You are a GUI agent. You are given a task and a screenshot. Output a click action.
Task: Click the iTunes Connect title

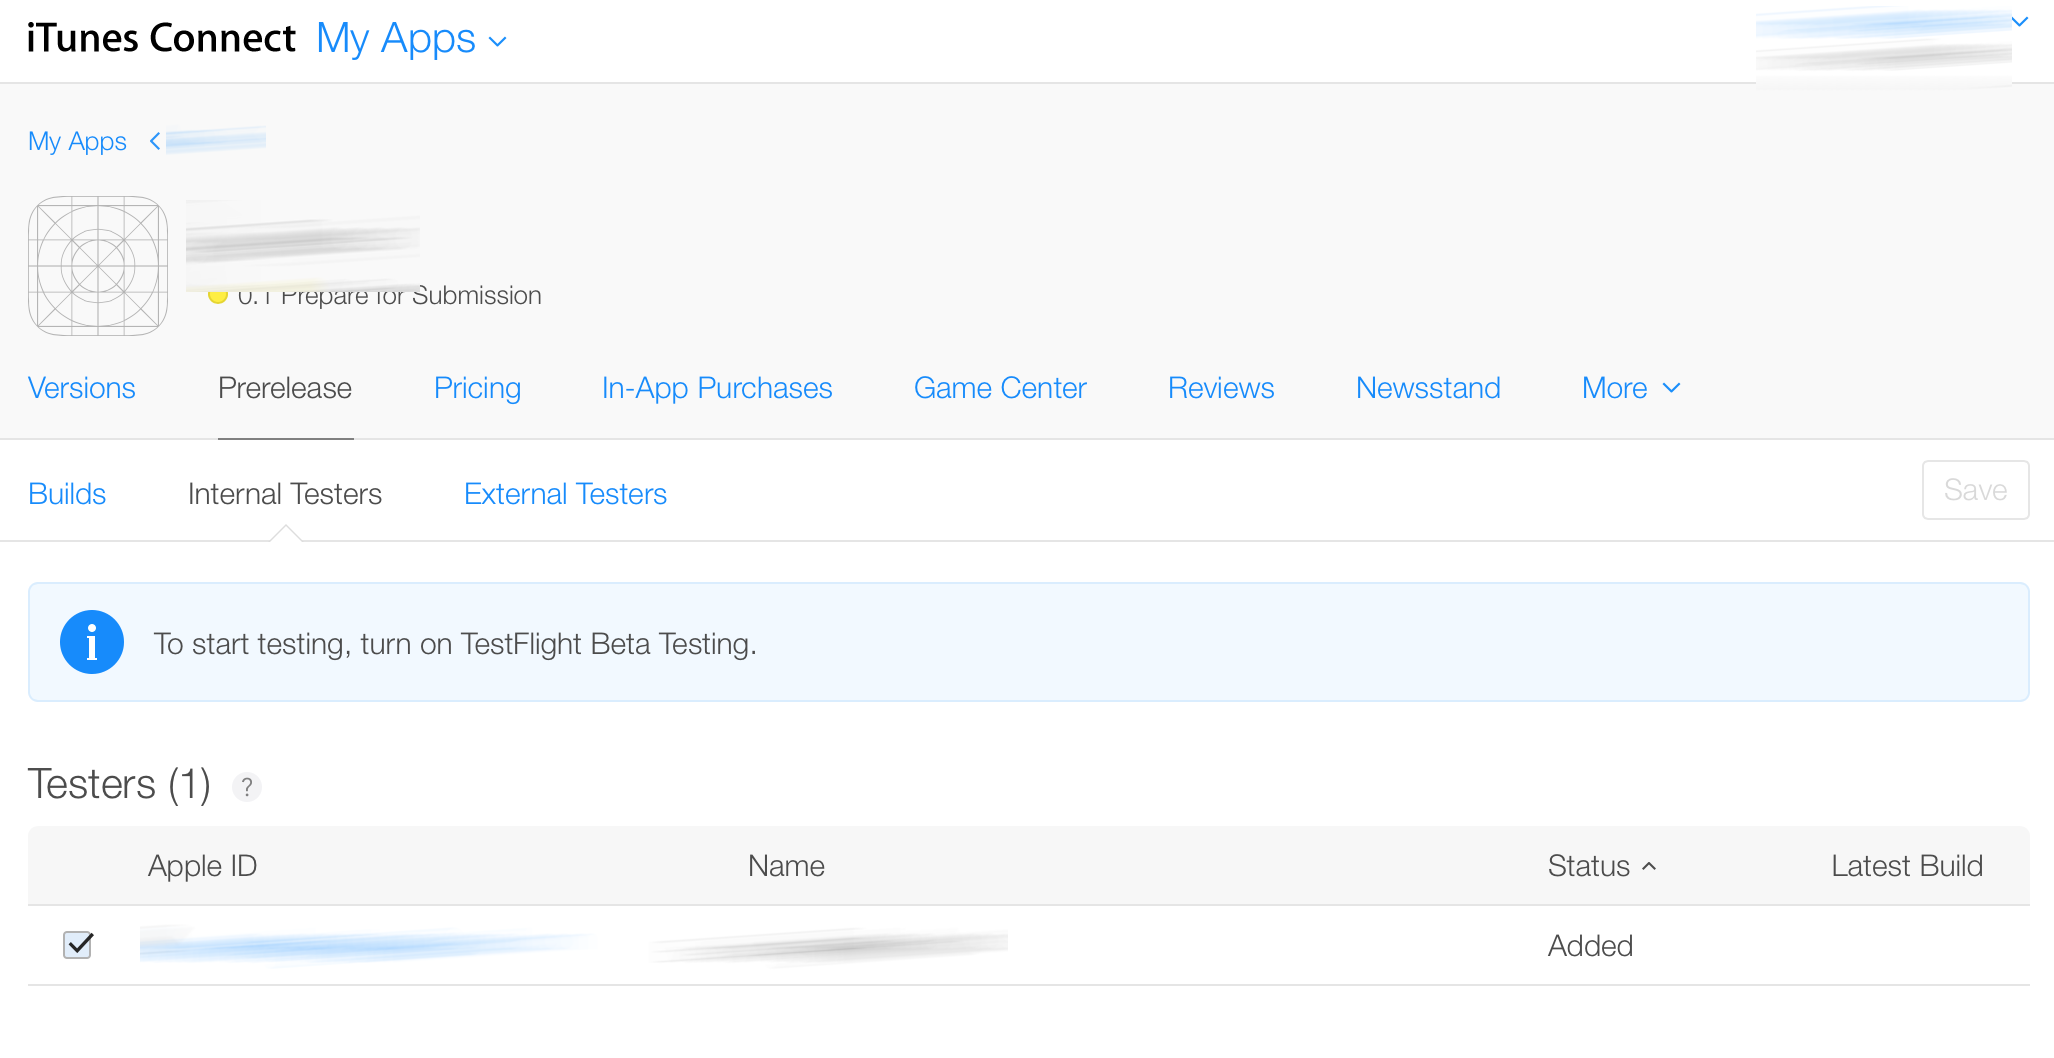click(x=161, y=38)
